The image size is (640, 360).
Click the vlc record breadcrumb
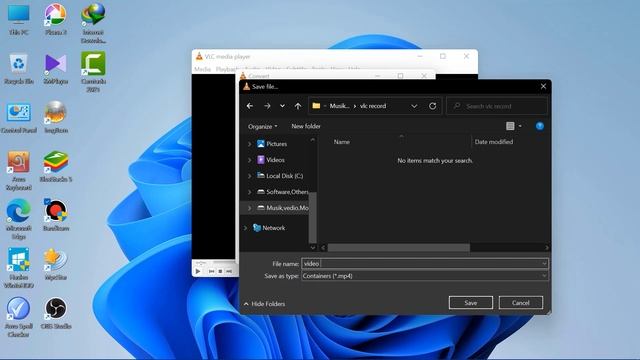[x=373, y=106]
